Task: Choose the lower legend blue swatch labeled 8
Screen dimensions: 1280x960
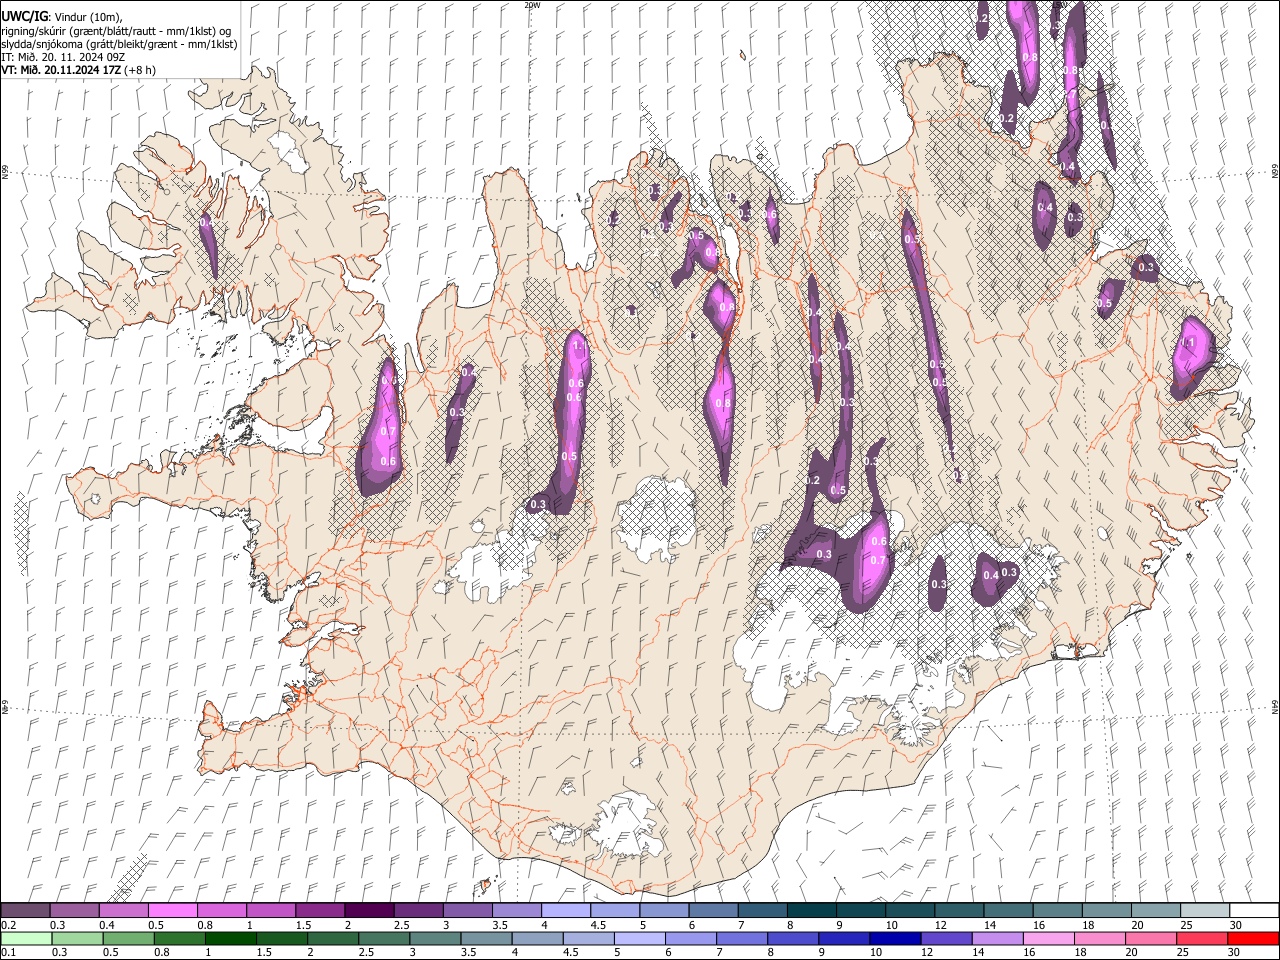Action: 792,938
